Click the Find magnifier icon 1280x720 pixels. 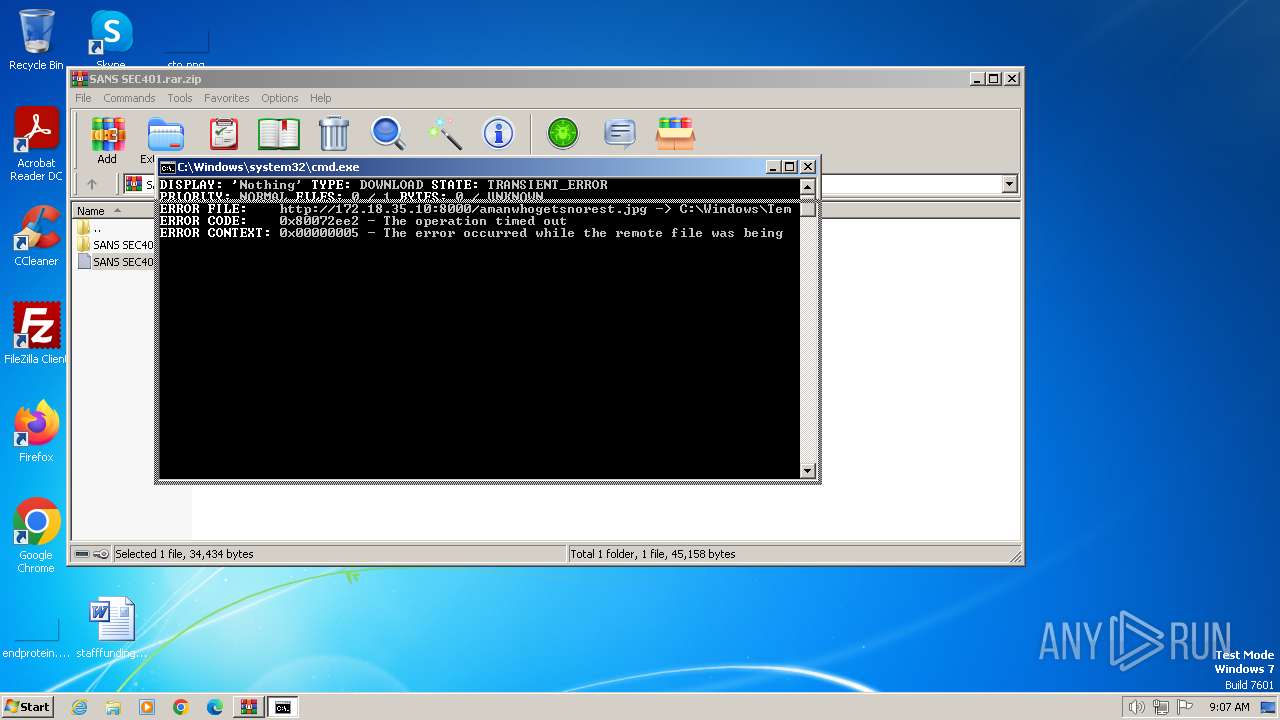(388, 133)
